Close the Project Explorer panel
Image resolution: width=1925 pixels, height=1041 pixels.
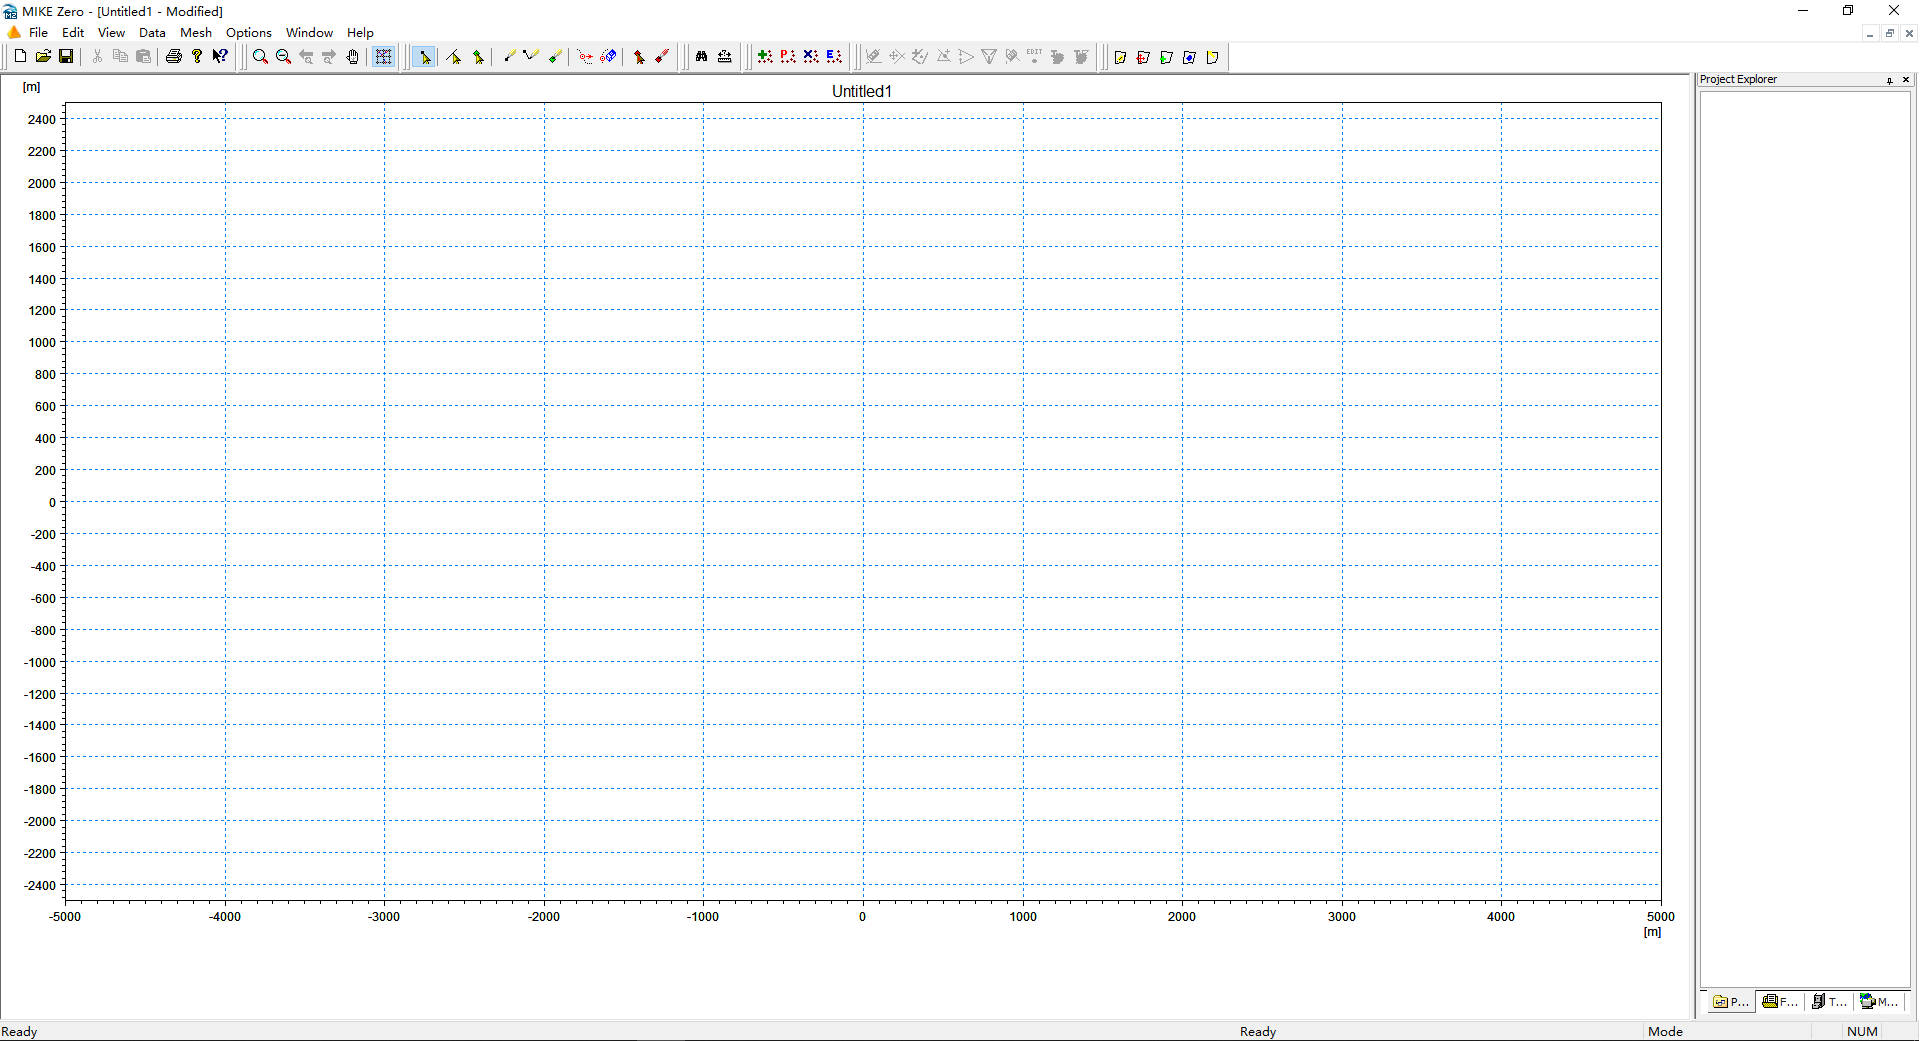[1906, 80]
